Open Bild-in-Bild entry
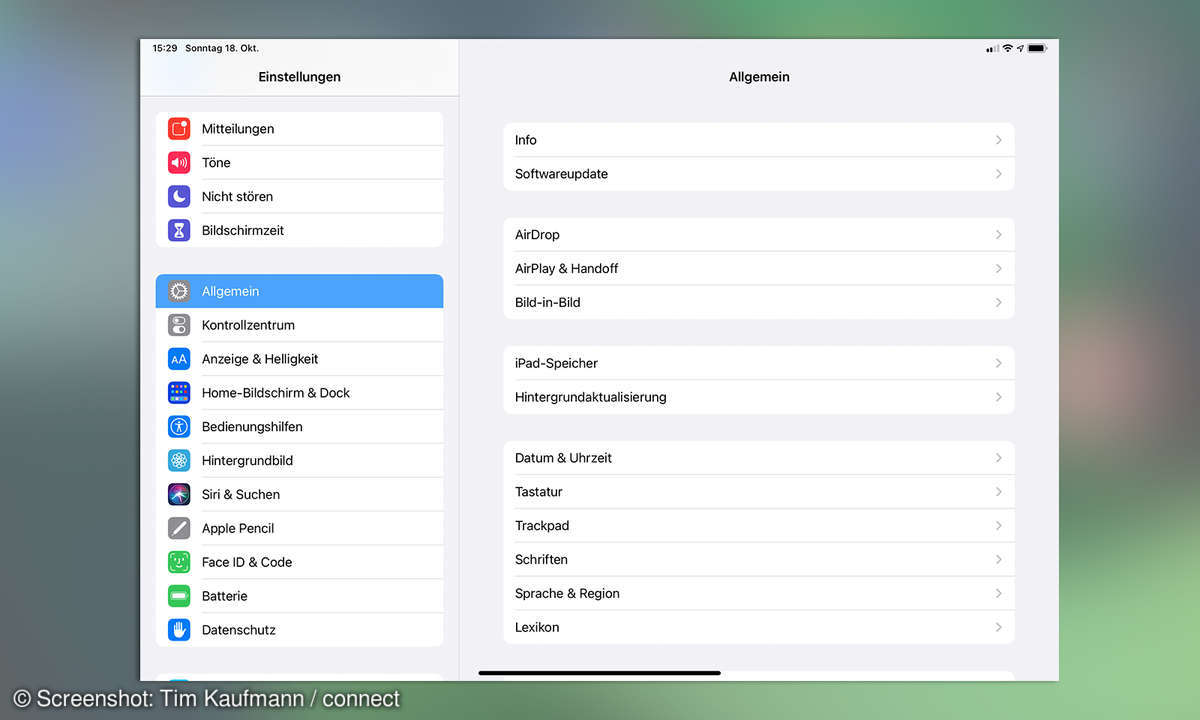Viewport: 1200px width, 720px height. 759,303
